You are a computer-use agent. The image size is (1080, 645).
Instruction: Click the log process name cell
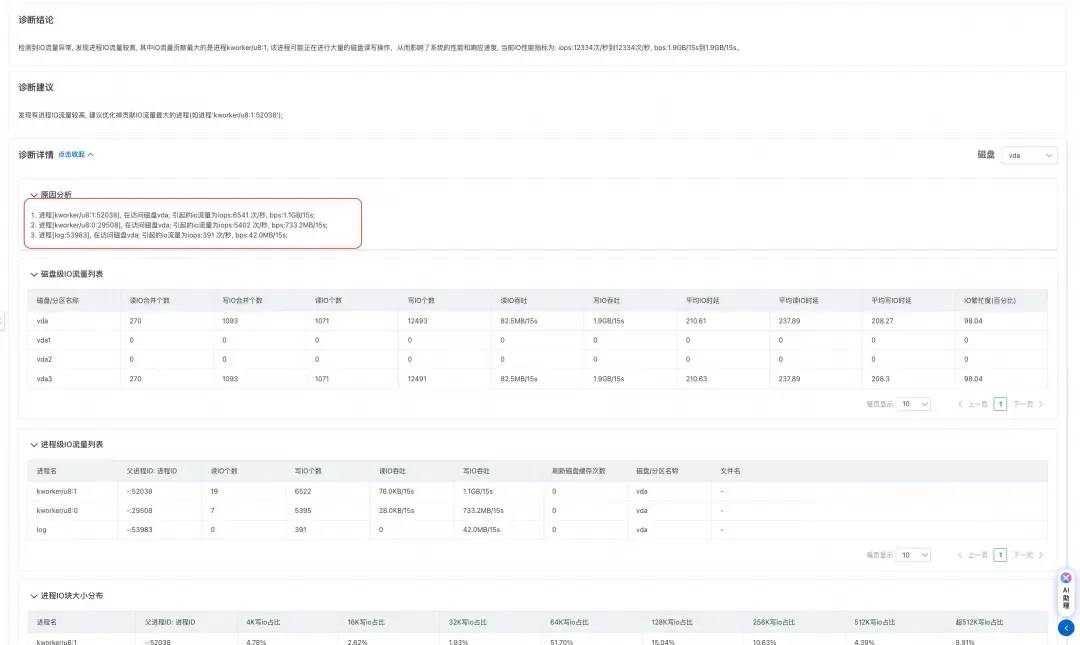[41, 529]
